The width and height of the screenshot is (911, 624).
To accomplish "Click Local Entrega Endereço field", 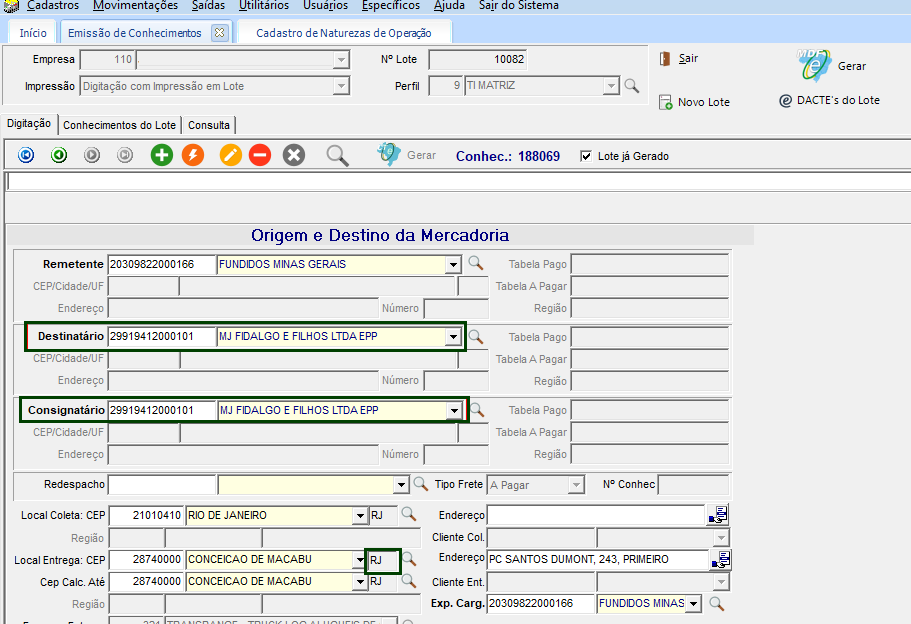I will point(597,560).
